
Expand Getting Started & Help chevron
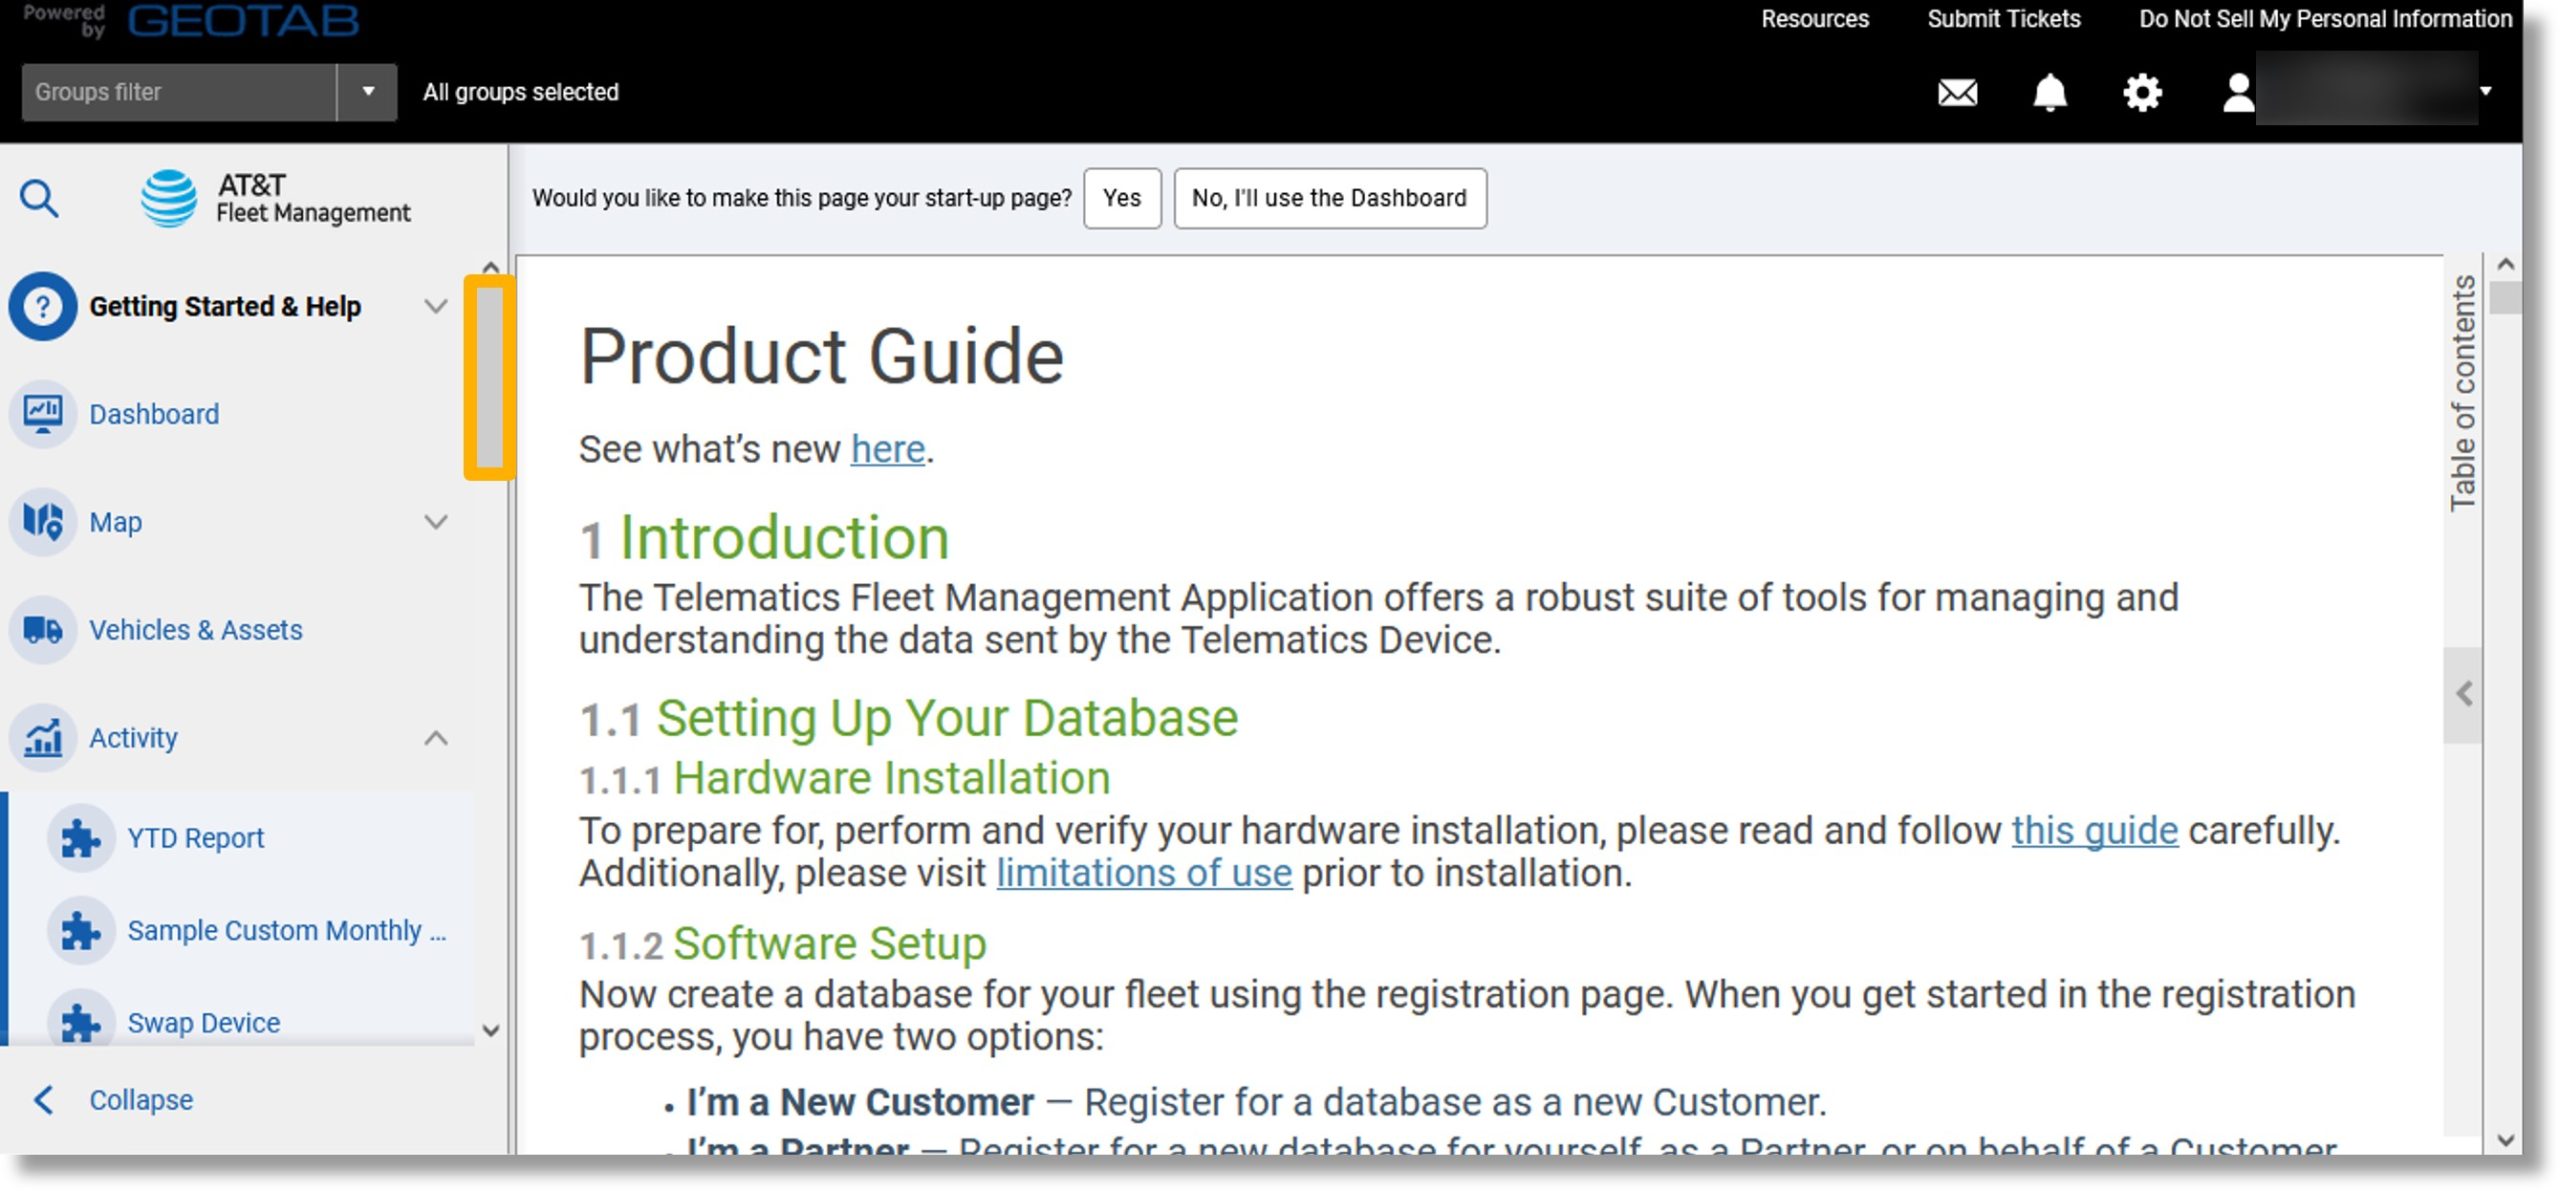point(436,306)
